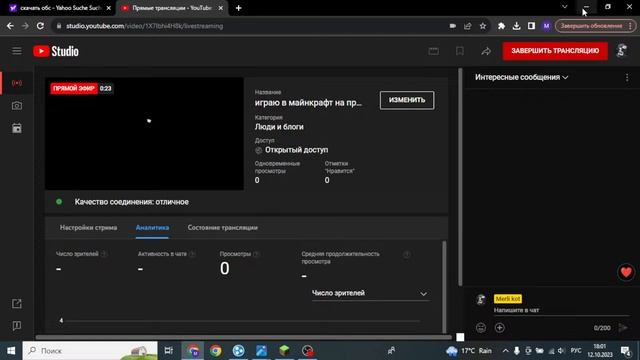
Task: Click the stream title text
Action: point(308,103)
